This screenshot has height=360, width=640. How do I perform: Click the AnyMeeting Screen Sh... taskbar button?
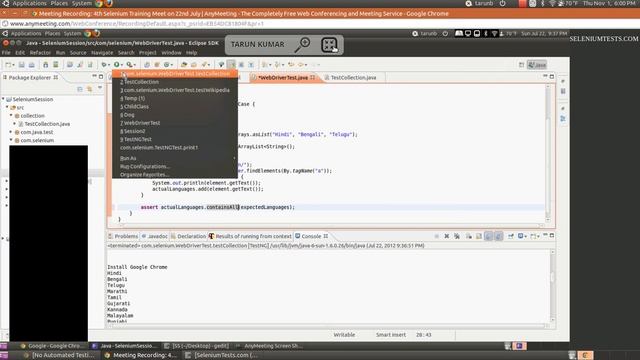point(269,346)
